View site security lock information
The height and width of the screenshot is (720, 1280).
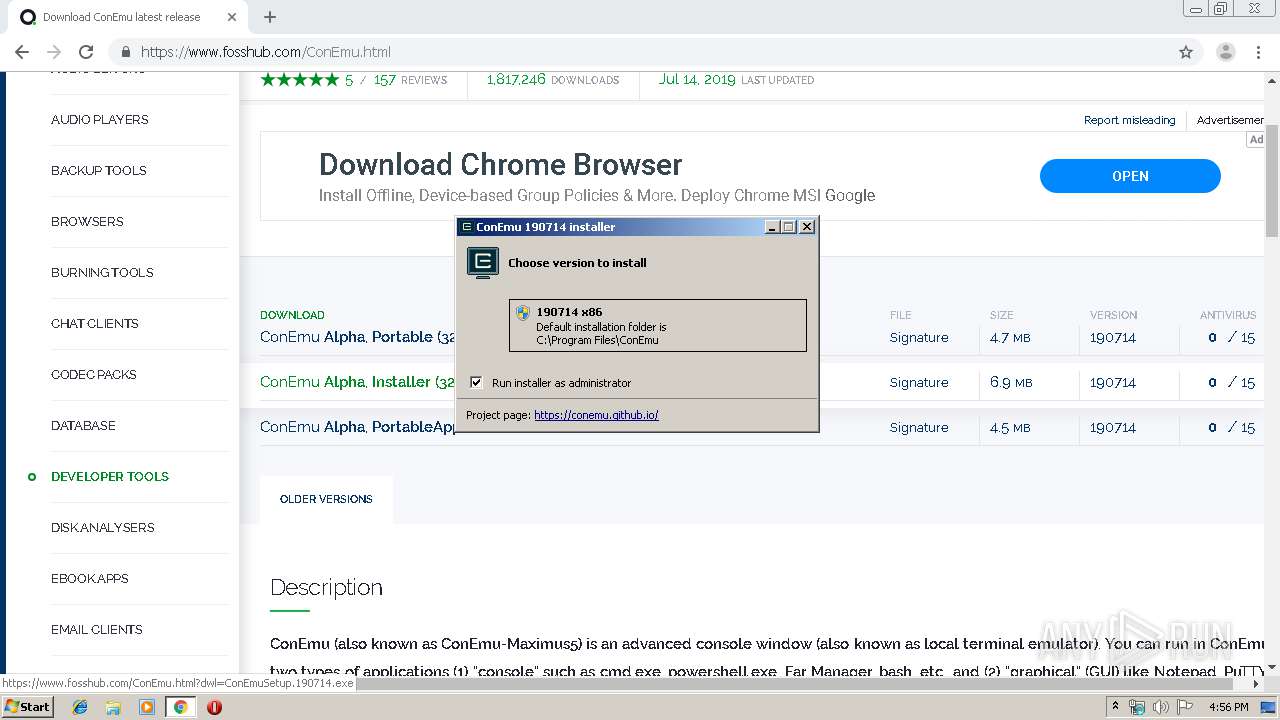[x=126, y=52]
